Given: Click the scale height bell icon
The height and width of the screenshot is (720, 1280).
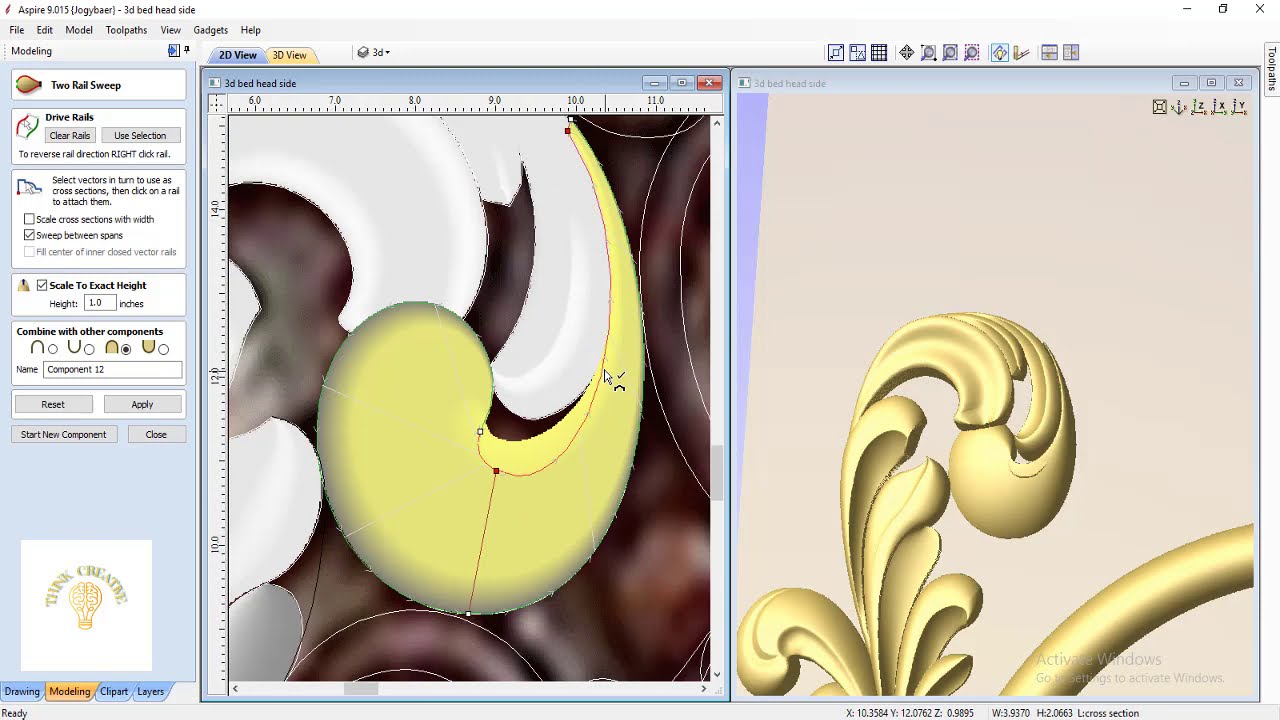Looking at the screenshot, I should click(23, 286).
